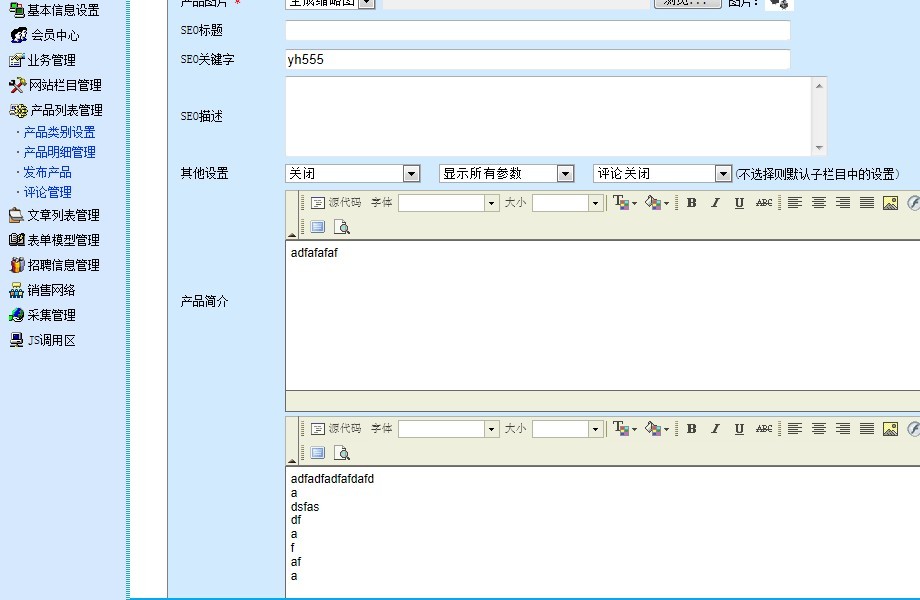The width and height of the screenshot is (920, 600).
Task: Open 文章列表管理 in the sidebar
Action: pos(63,215)
